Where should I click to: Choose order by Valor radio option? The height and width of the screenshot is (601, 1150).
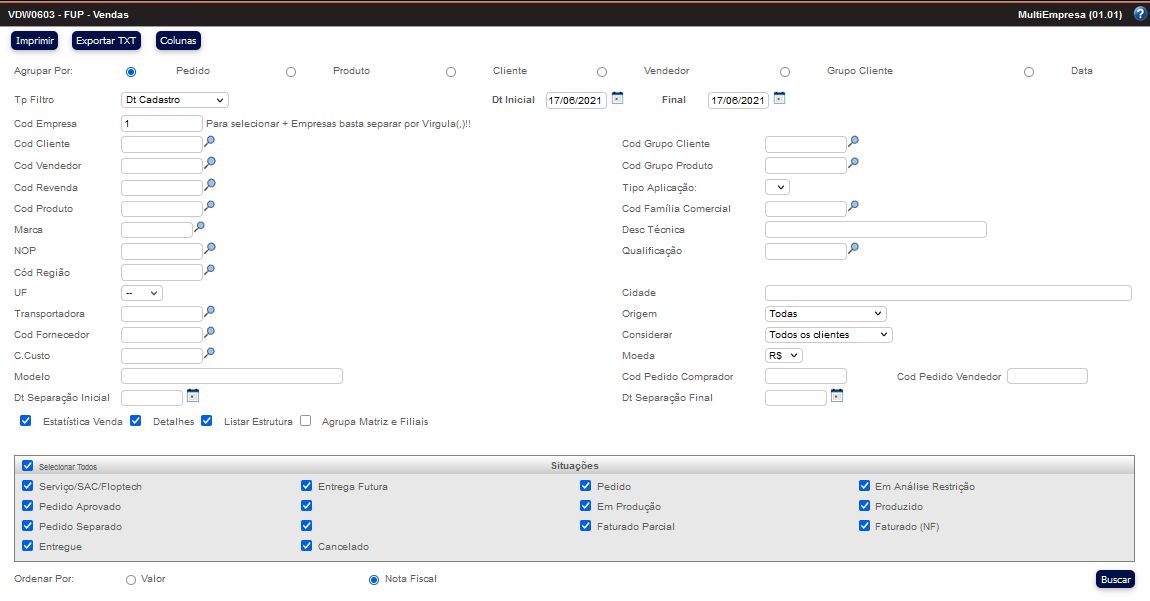[x=131, y=580]
